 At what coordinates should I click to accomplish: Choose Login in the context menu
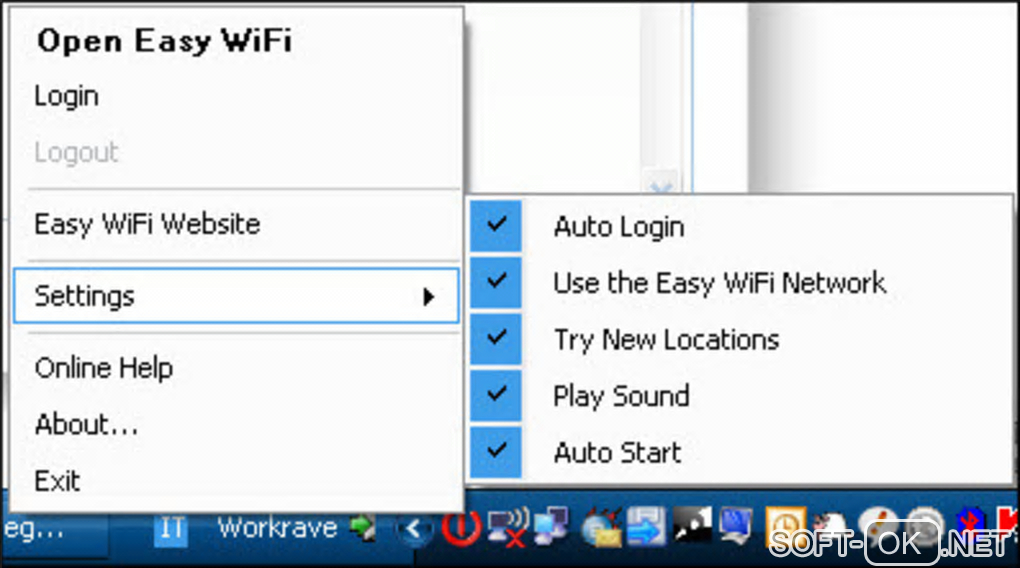[66, 96]
